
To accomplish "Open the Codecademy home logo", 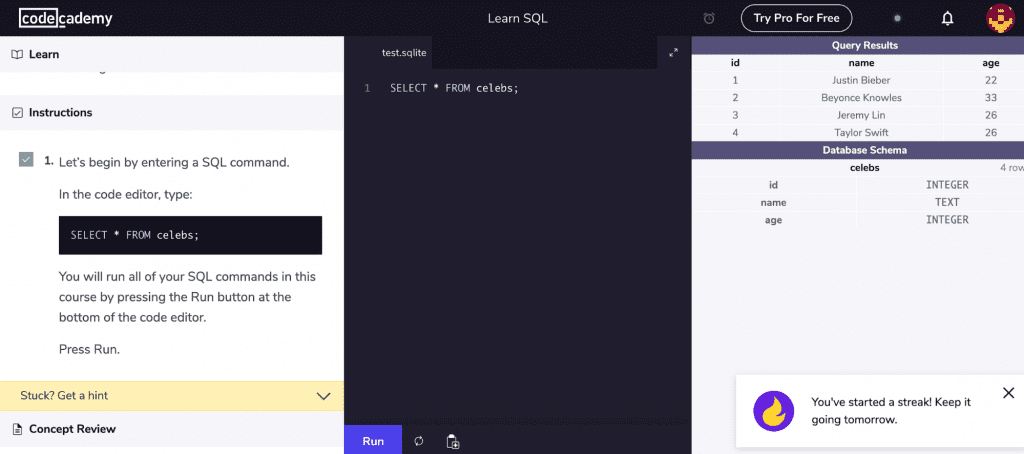I will pyautogui.click(x=65, y=18).
